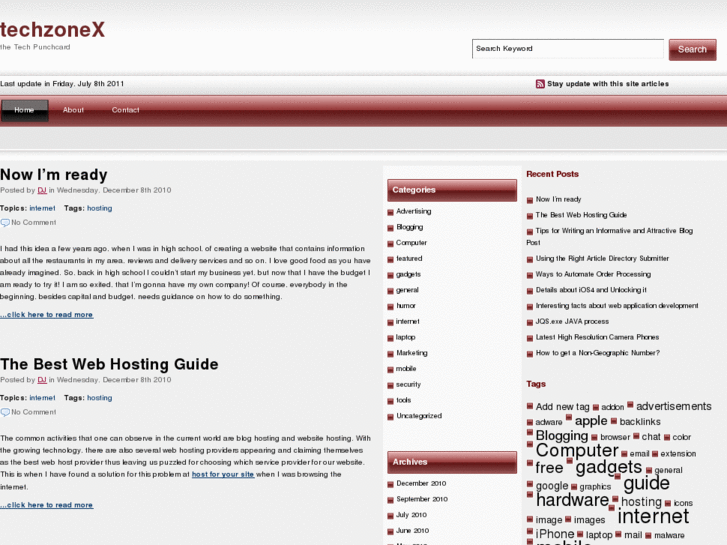Open the Blogging category
Screen dimensions: 727x545
click(409, 227)
